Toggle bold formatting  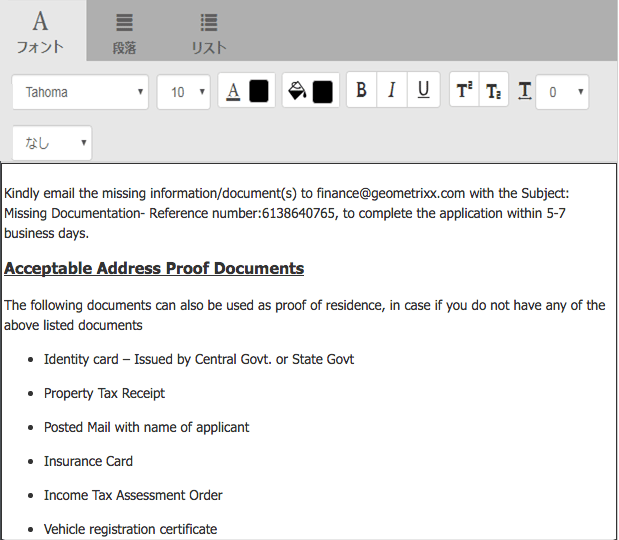361,90
